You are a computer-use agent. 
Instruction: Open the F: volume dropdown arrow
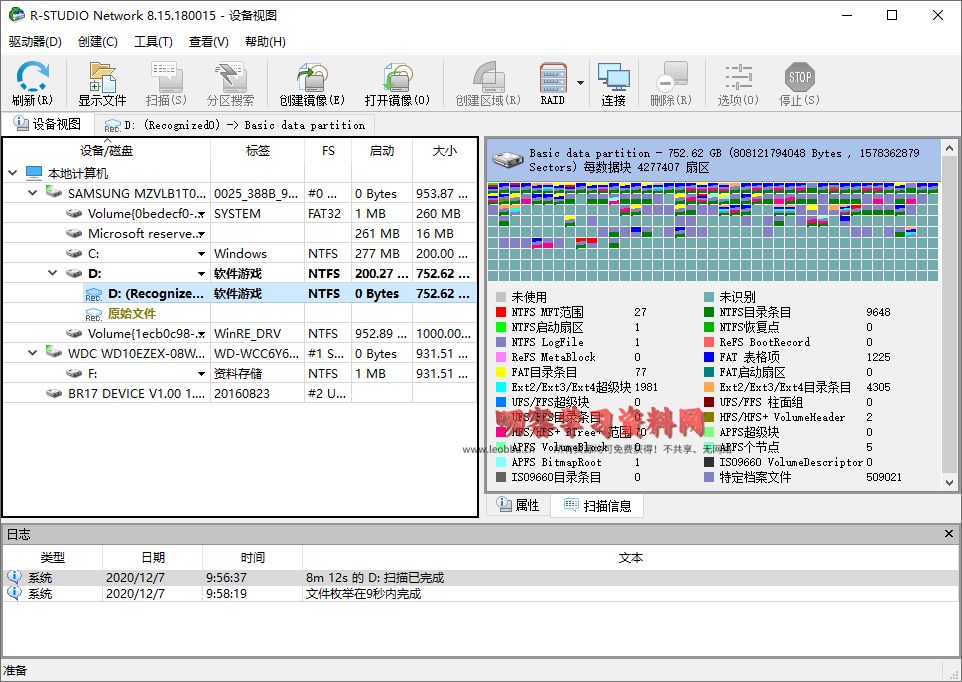pos(201,374)
